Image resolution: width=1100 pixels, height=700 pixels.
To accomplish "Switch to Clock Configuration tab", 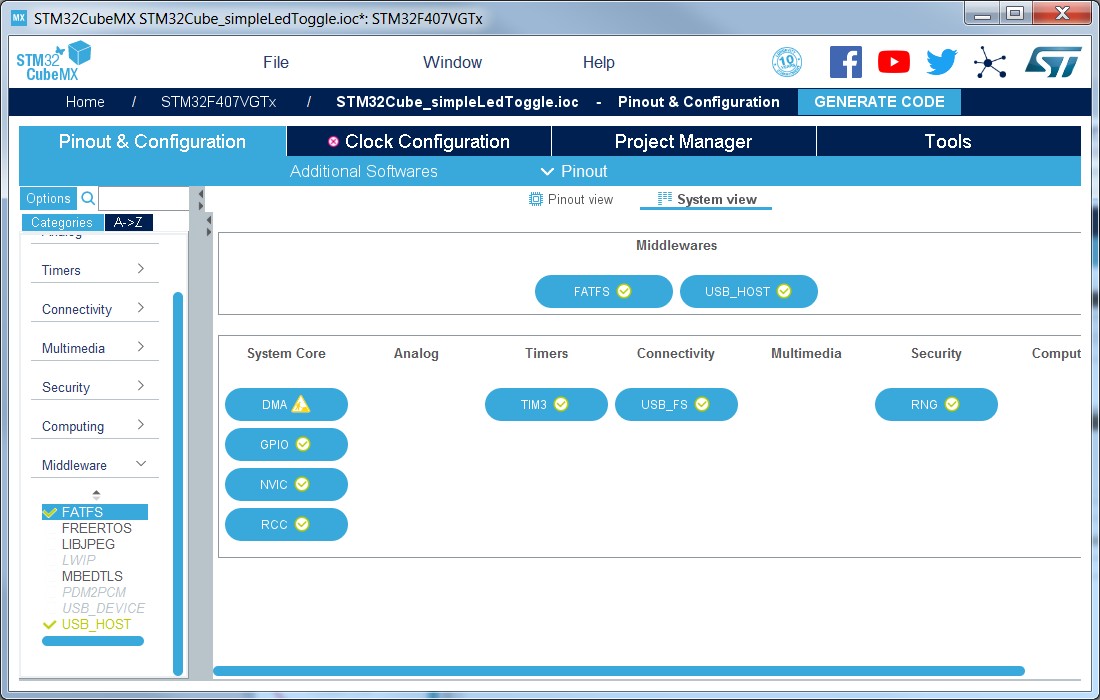I will pos(419,142).
